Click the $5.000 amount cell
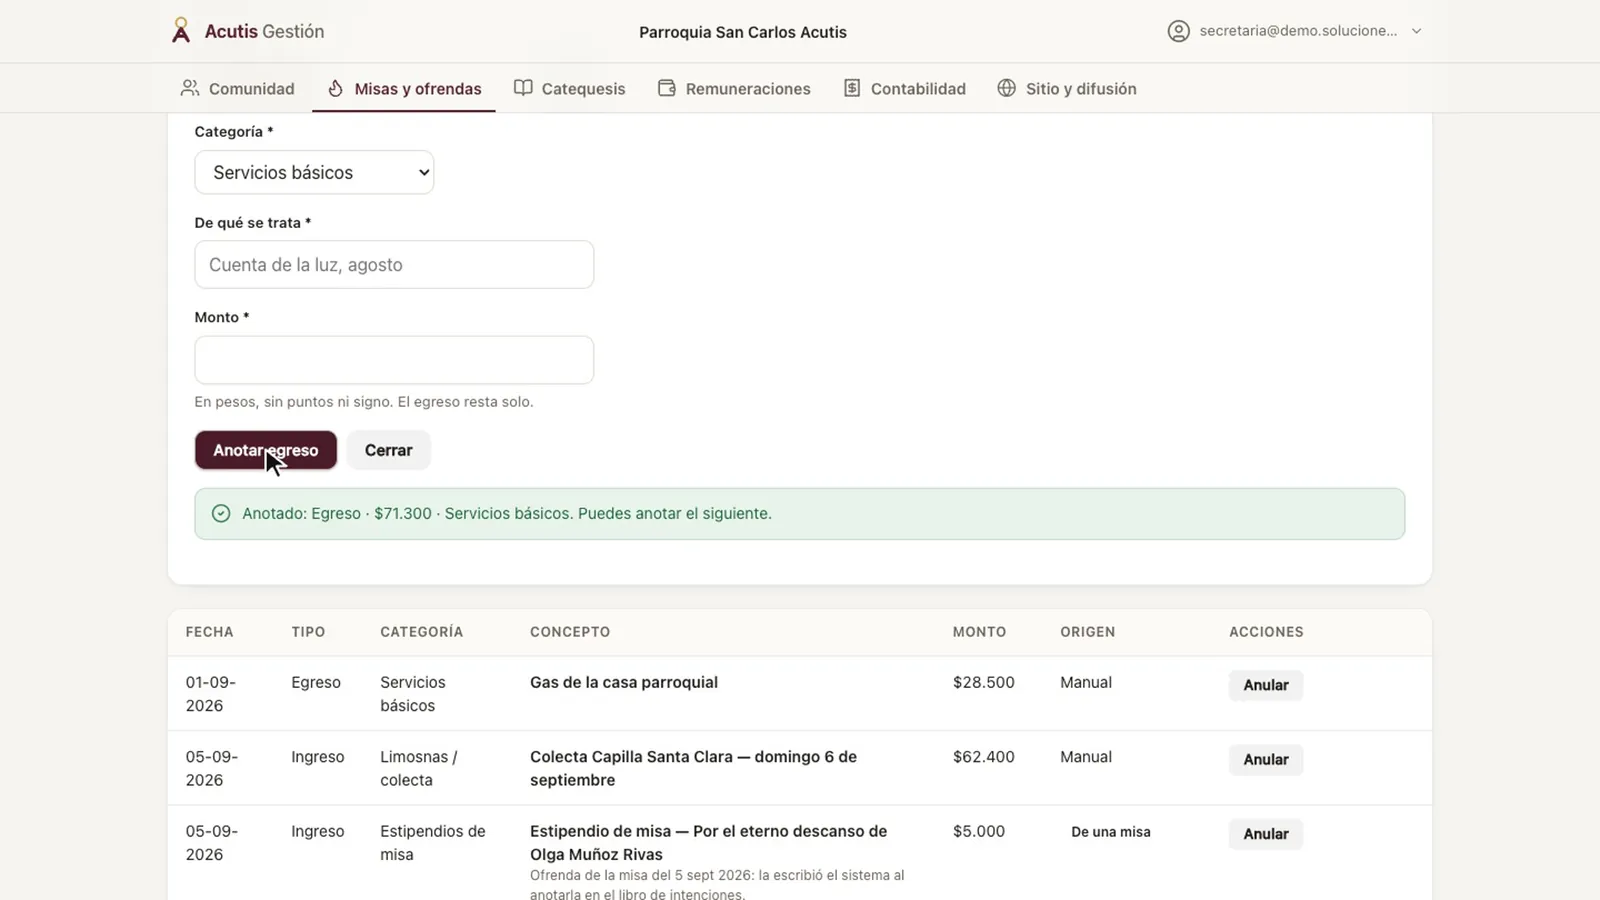Image resolution: width=1600 pixels, height=900 pixels. tap(978, 831)
